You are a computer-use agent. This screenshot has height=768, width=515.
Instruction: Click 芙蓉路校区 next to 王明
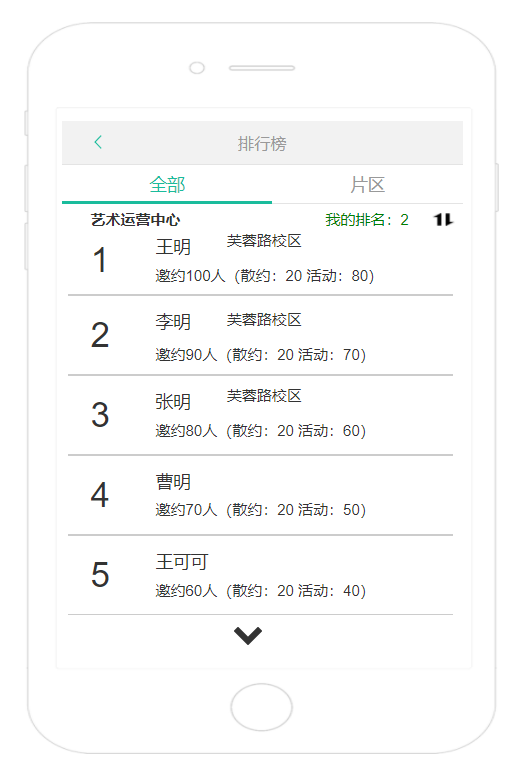coord(264,241)
